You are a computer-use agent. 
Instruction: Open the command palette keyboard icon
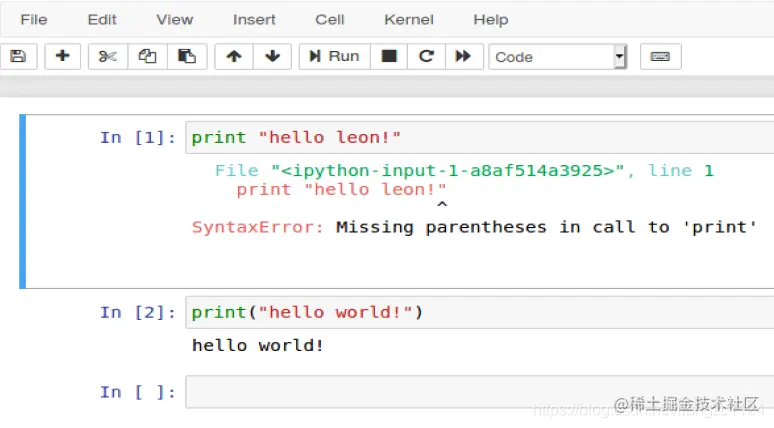click(x=660, y=56)
